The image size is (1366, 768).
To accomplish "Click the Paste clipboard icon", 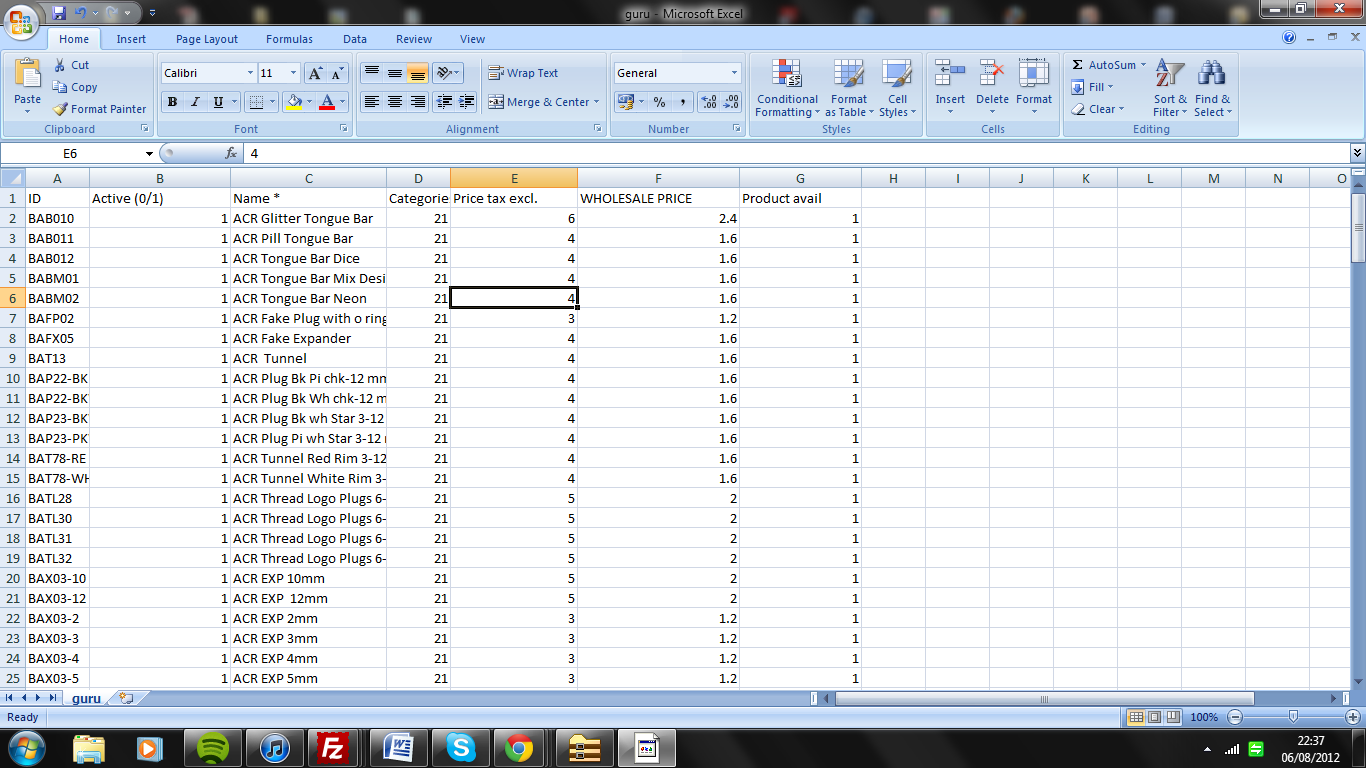I will 28,75.
